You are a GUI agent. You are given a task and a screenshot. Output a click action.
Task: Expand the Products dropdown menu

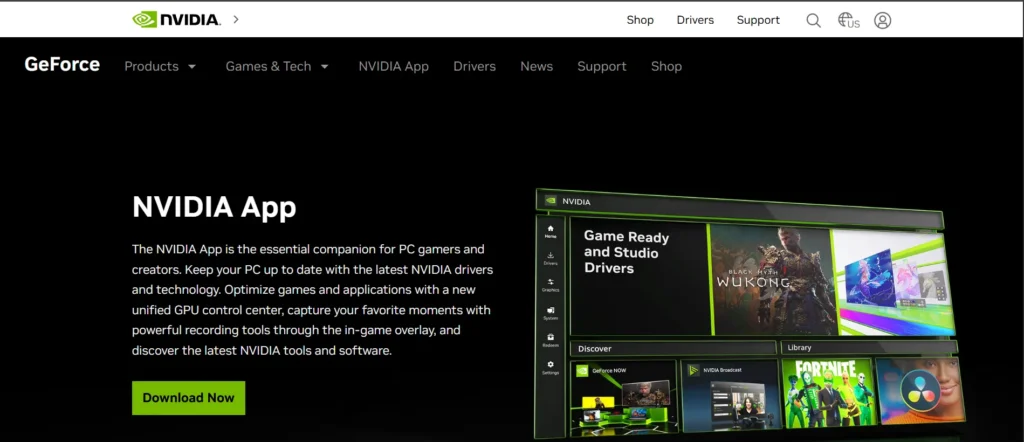[x=160, y=66]
